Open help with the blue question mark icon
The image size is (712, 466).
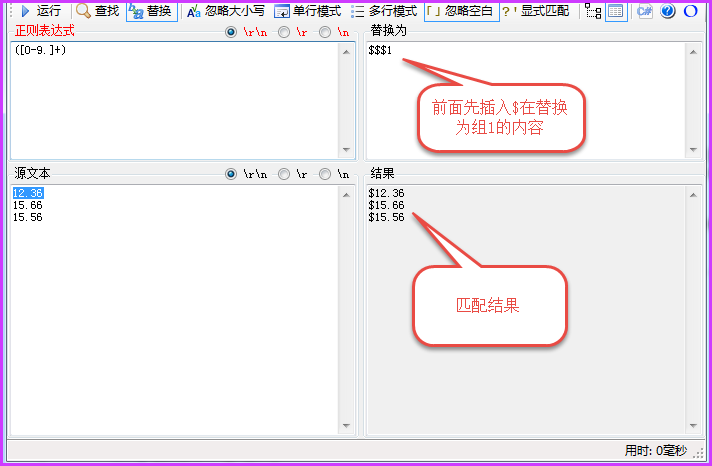tap(667, 11)
